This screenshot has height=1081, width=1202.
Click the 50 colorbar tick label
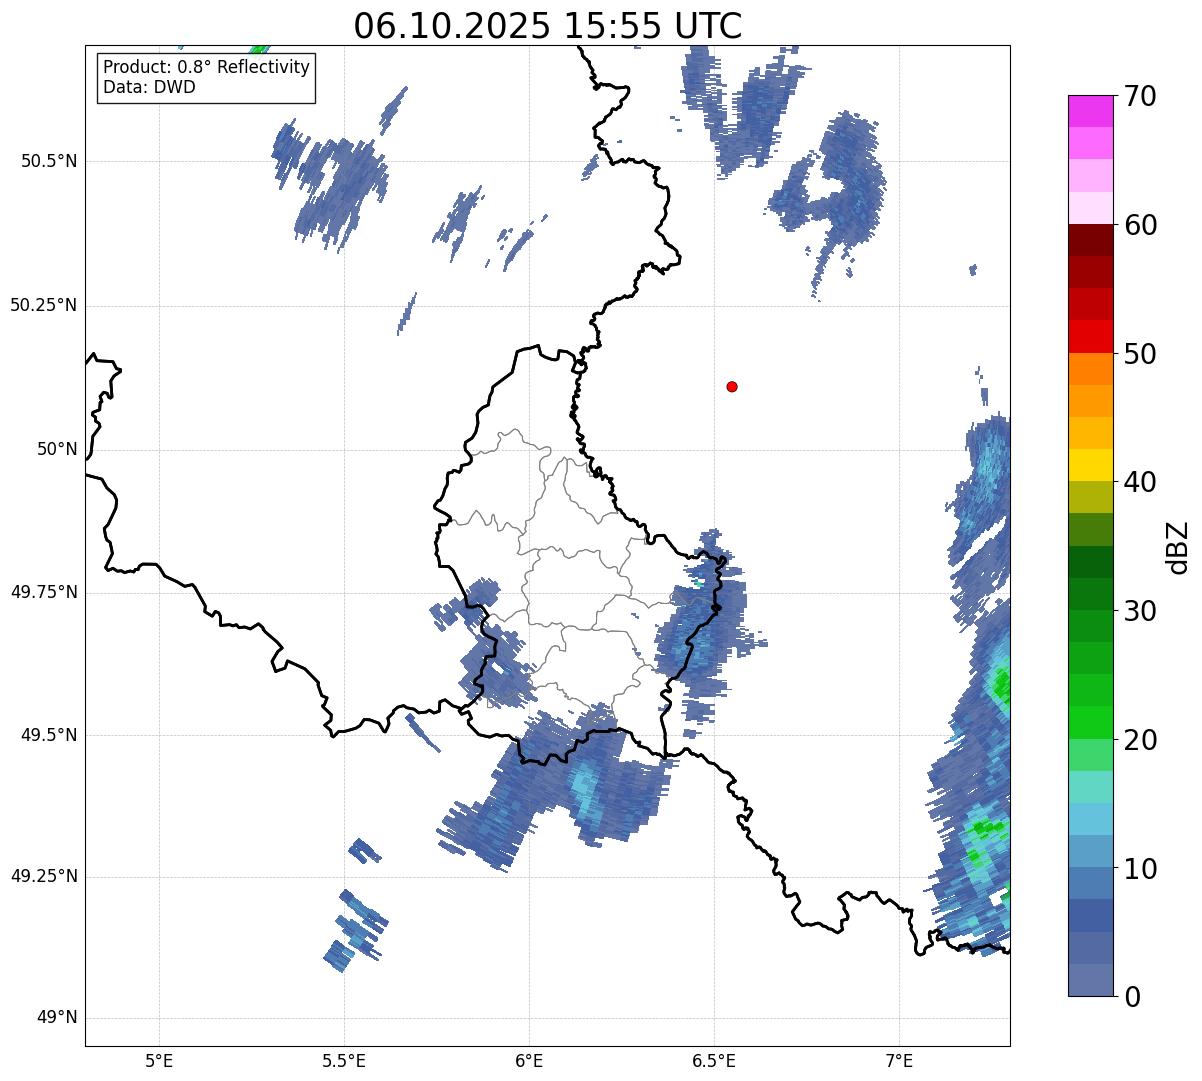point(1140,354)
